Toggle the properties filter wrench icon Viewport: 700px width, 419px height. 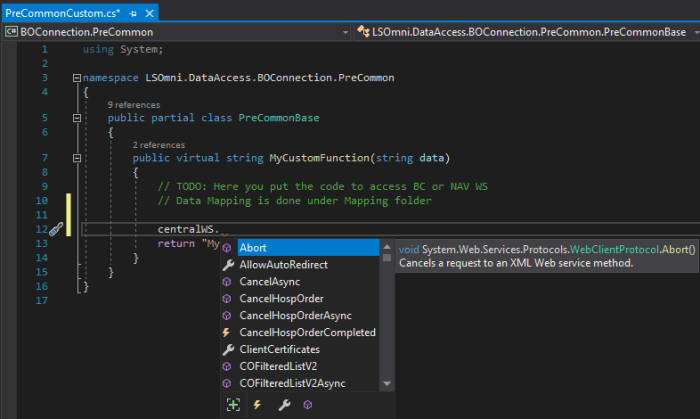284,405
